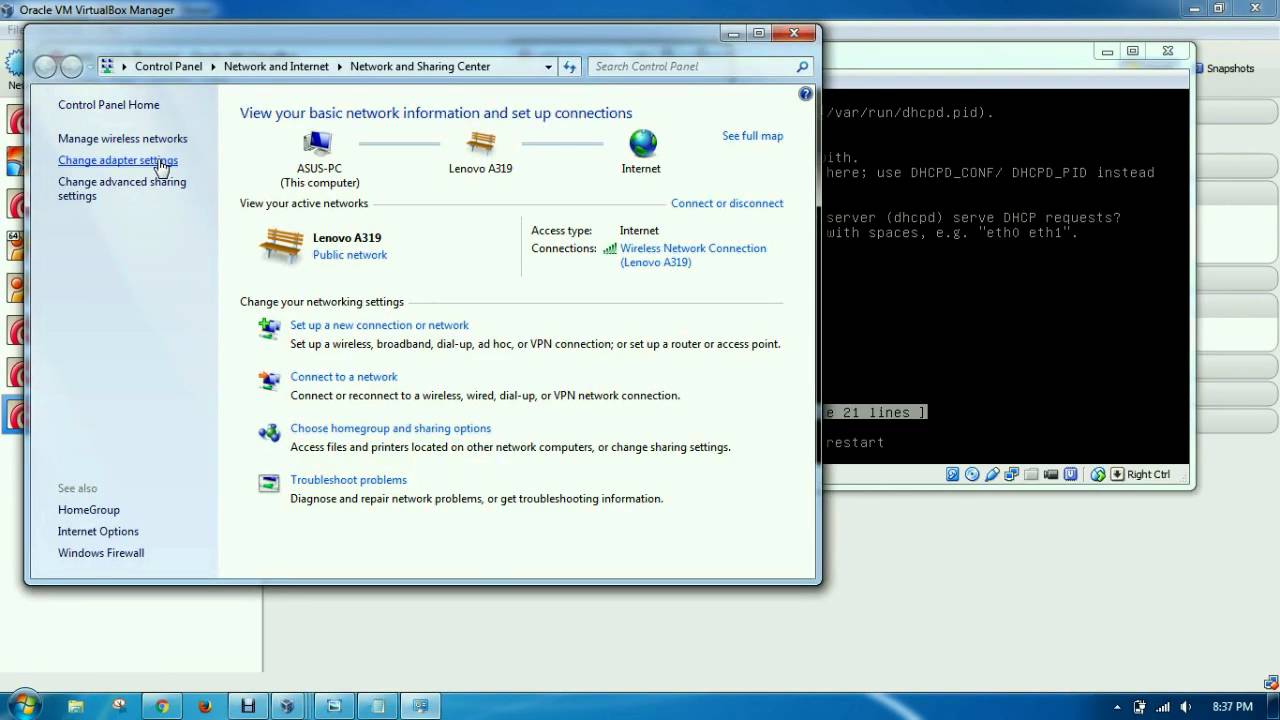Viewport: 1280px width, 720px height.
Task: Click the refresh button beside the address bar
Action: pyautogui.click(x=570, y=67)
